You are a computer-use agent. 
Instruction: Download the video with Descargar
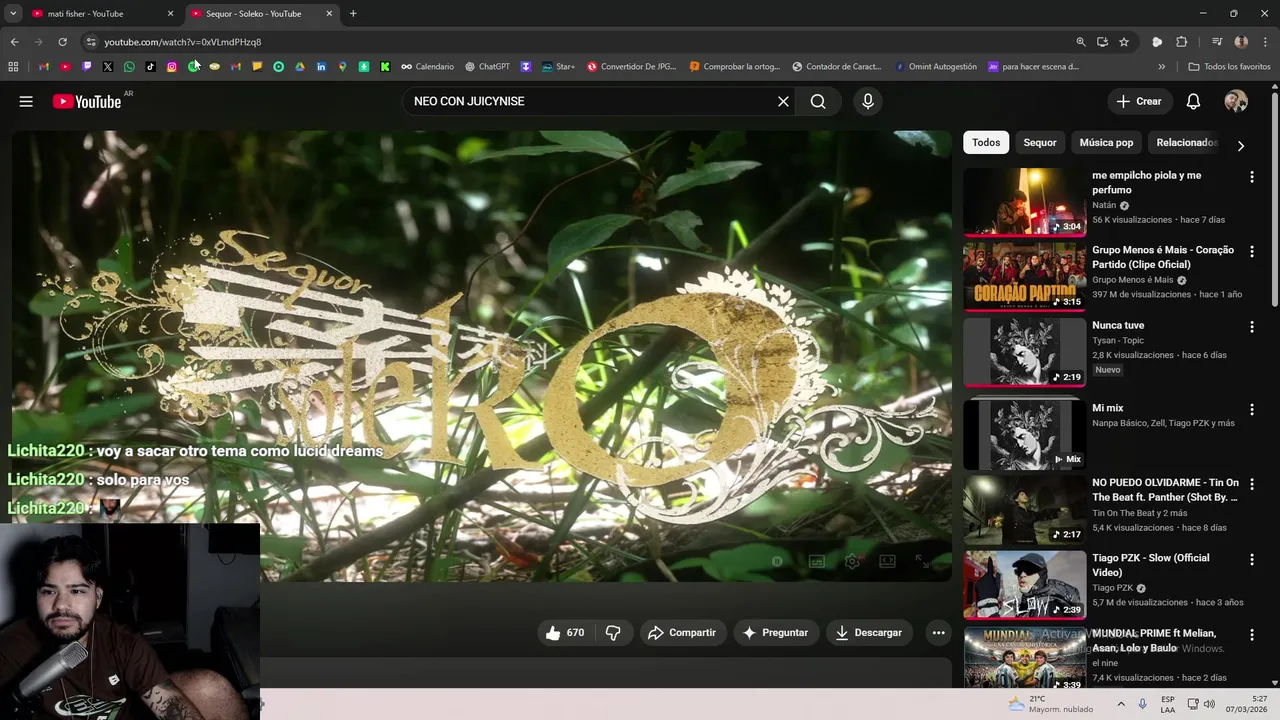[x=870, y=632]
